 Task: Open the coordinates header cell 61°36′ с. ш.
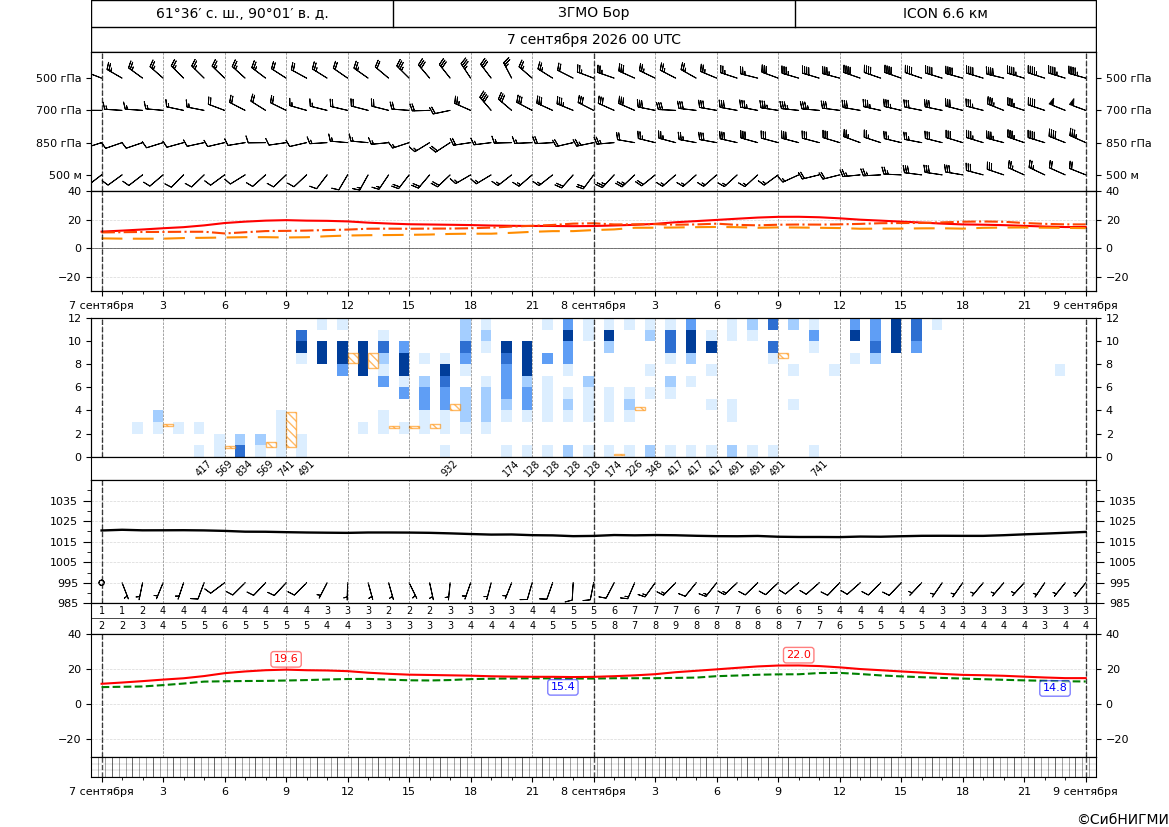coord(242,13)
